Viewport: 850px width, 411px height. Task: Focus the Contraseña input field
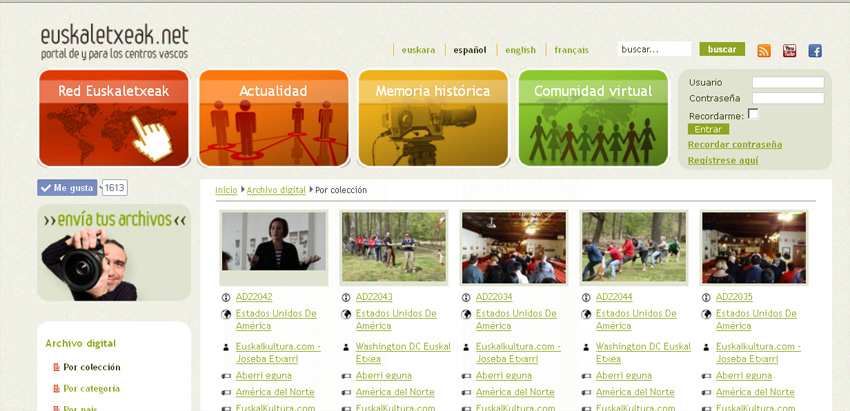(788, 98)
